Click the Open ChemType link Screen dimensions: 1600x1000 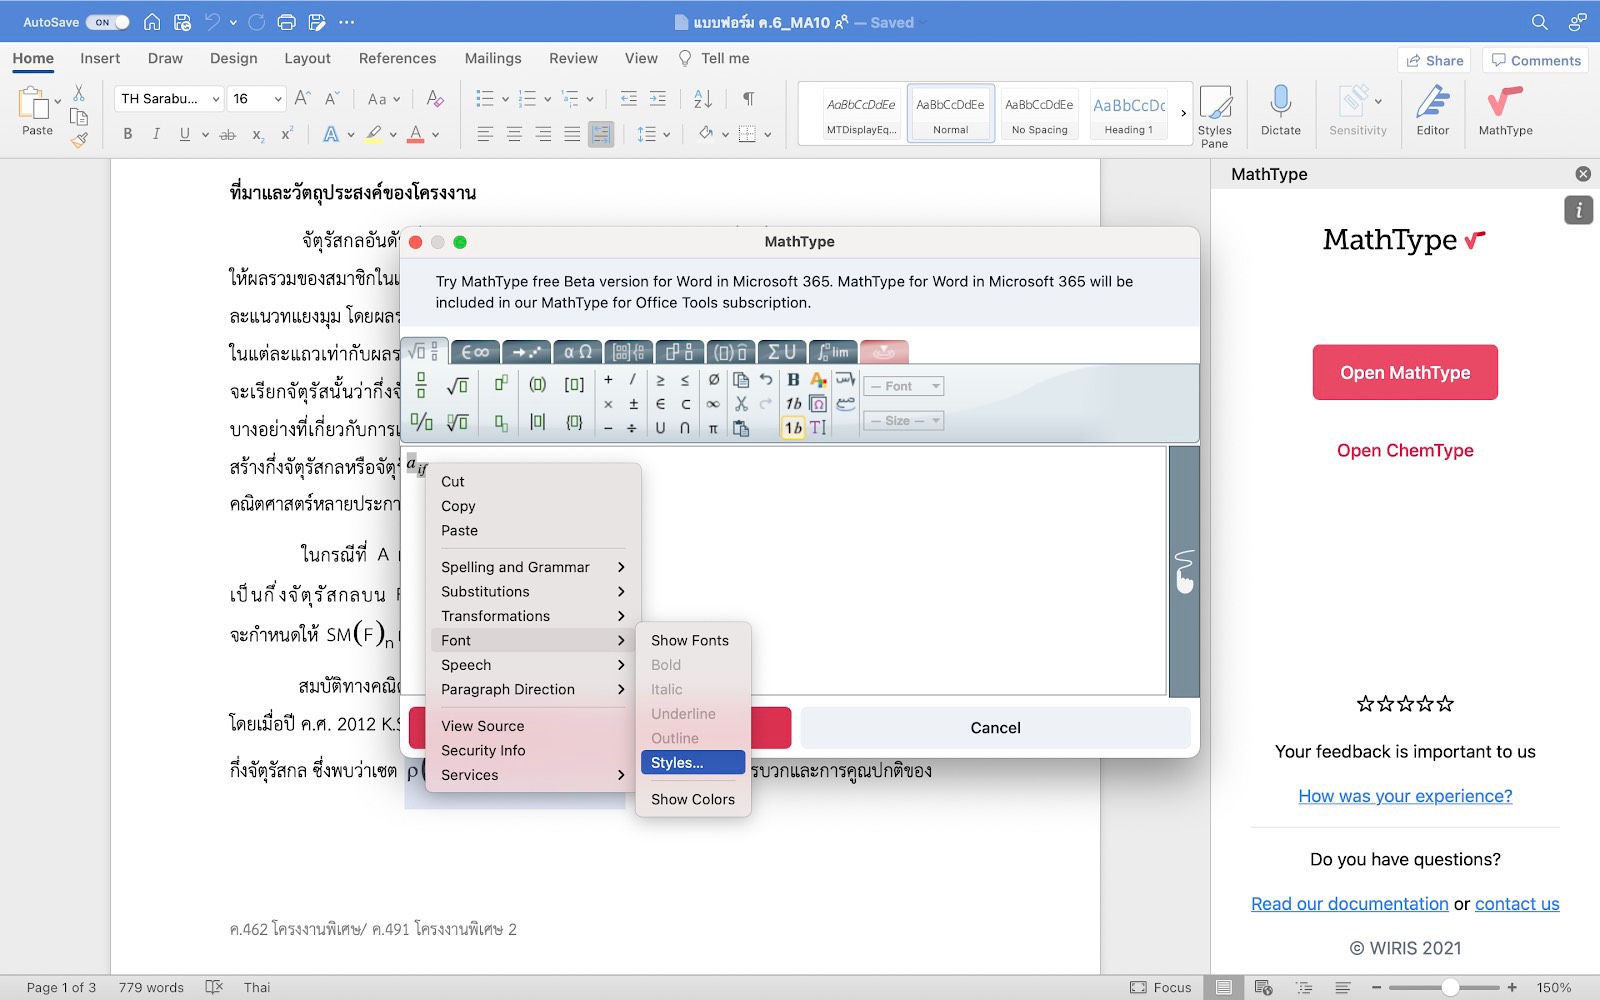pos(1405,450)
